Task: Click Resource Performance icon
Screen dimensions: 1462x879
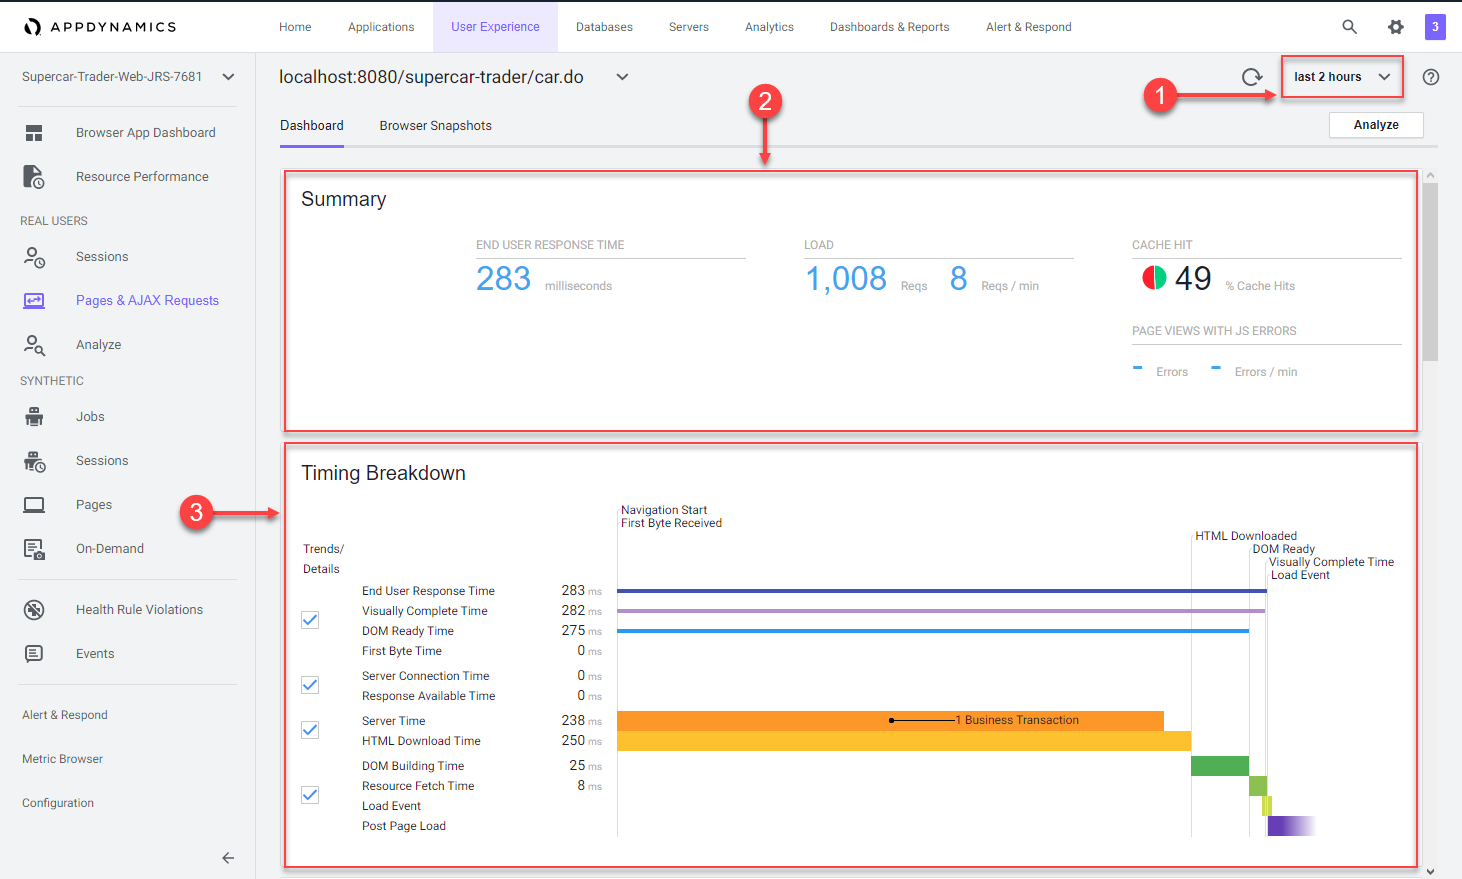Action: pyautogui.click(x=34, y=177)
